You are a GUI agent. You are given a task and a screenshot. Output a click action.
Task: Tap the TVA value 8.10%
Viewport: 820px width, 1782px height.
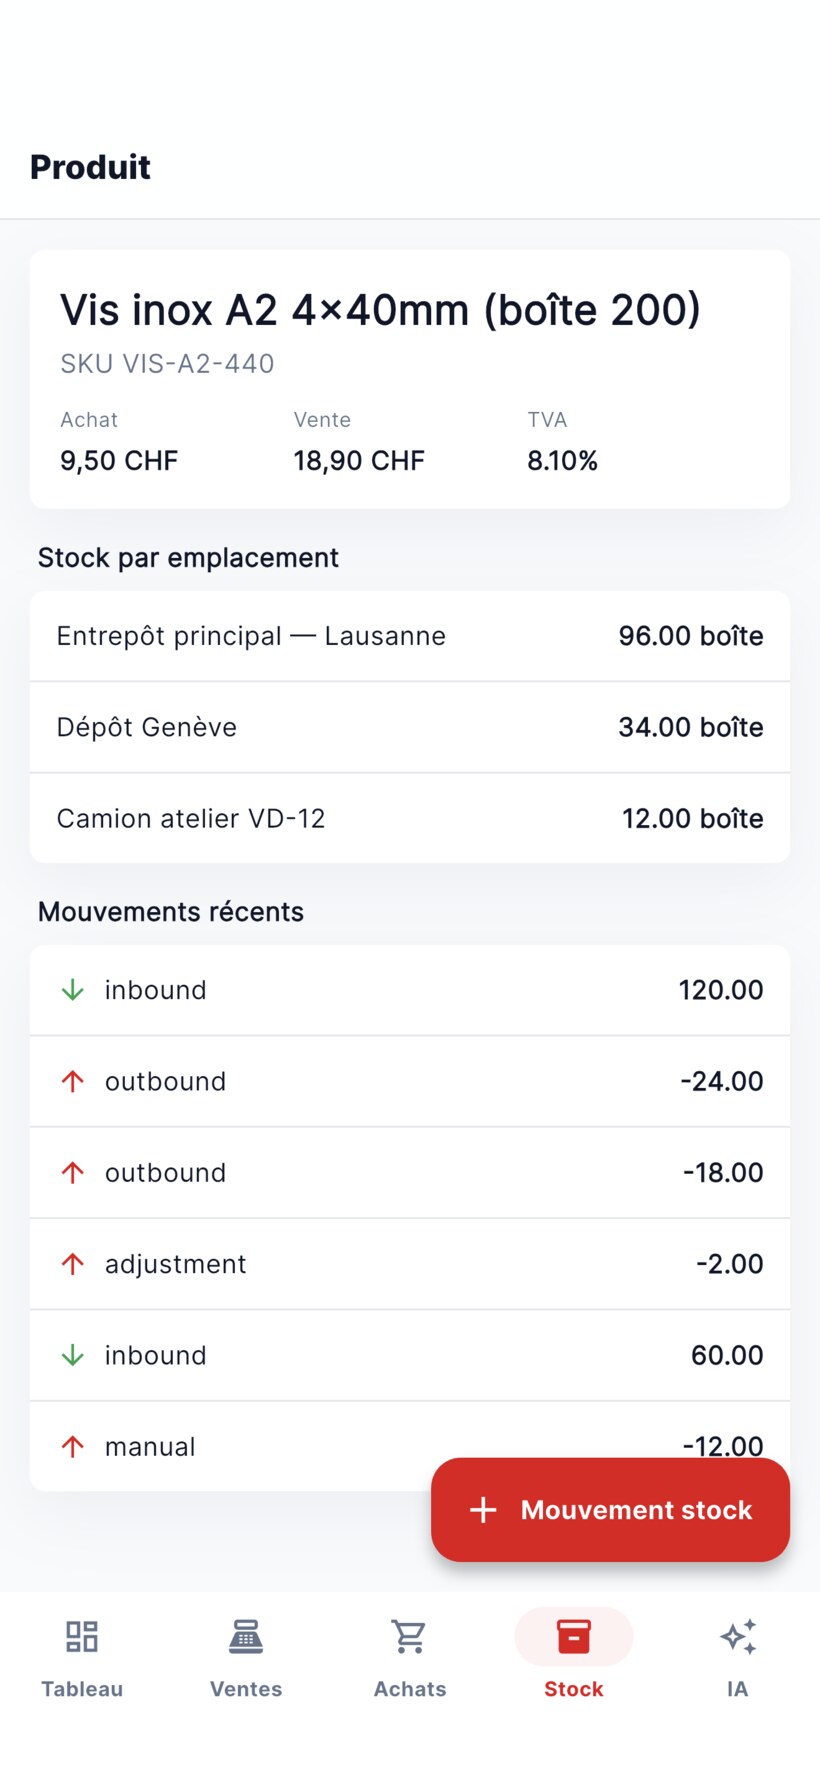[562, 461]
